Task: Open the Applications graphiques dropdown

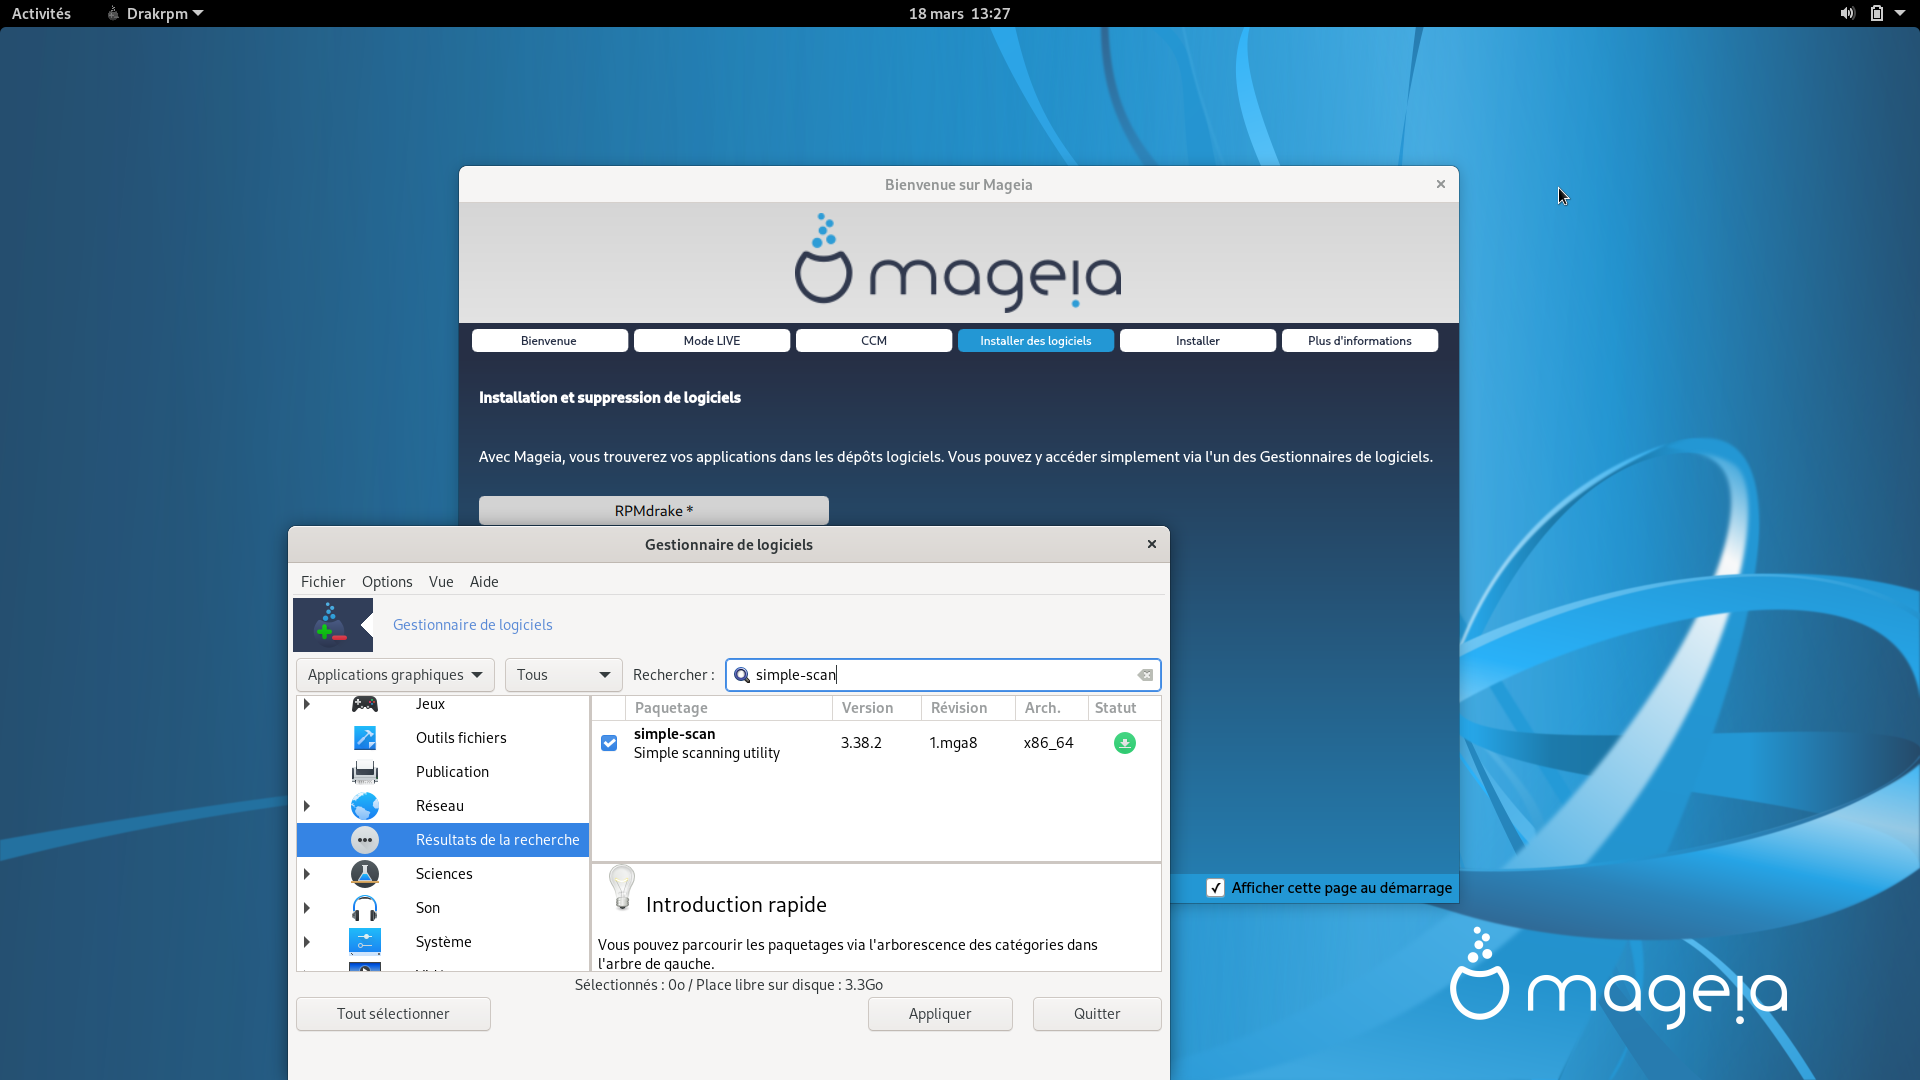Action: click(395, 675)
